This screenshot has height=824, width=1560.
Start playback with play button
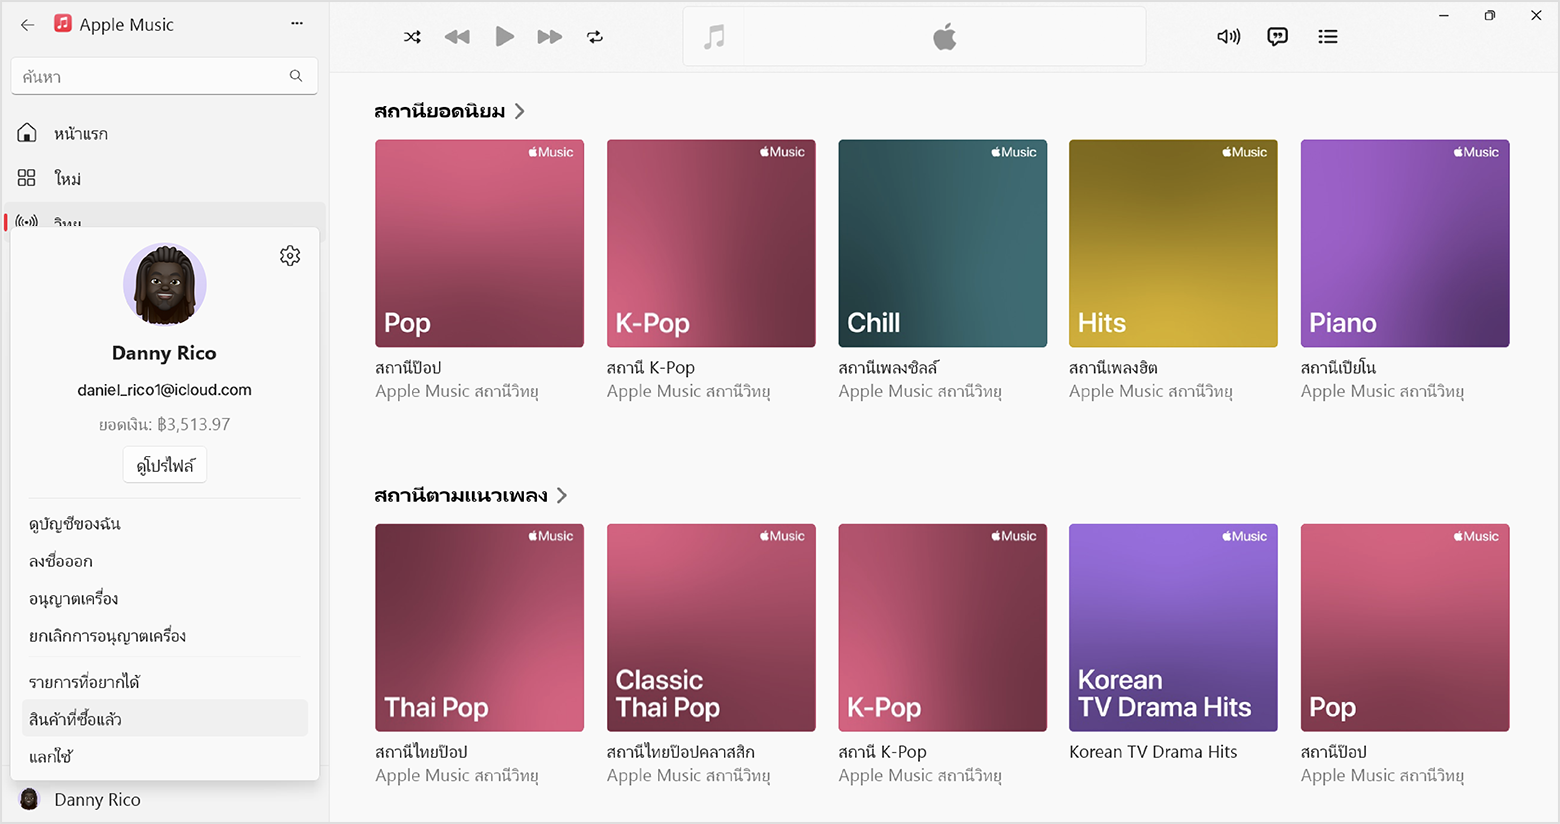(x=504, y=37)
